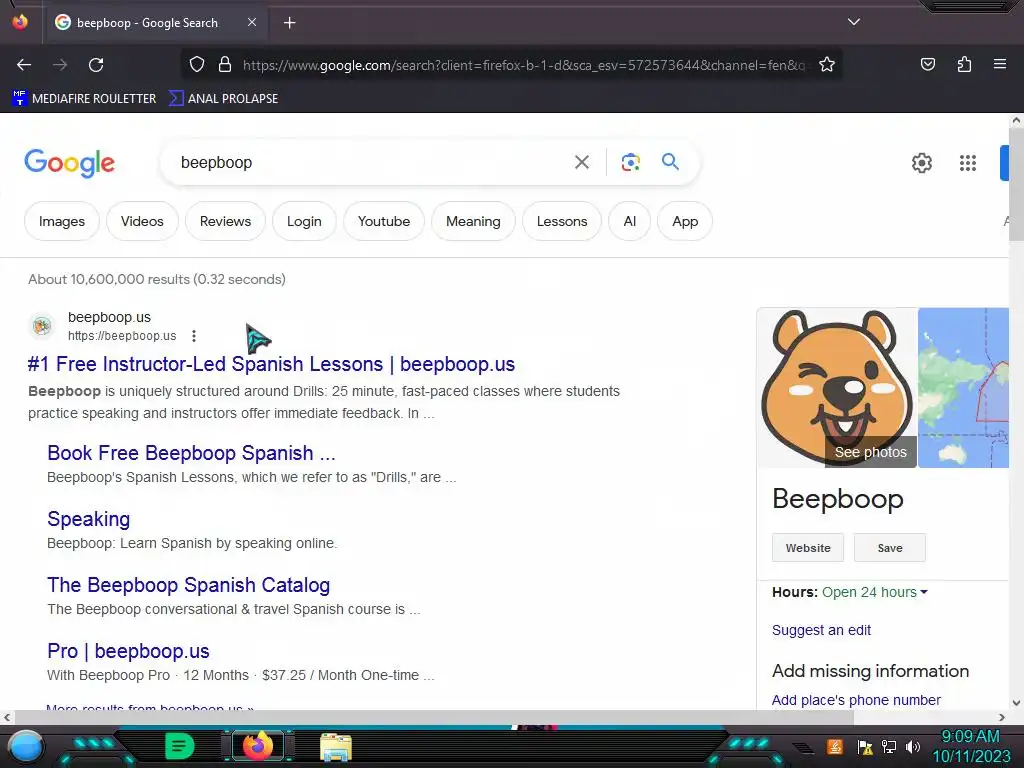Viewport: 1024px width, 768px height.
Task: Open the Firefox hamburger application menu
Action: click(x=1000, y=64)
